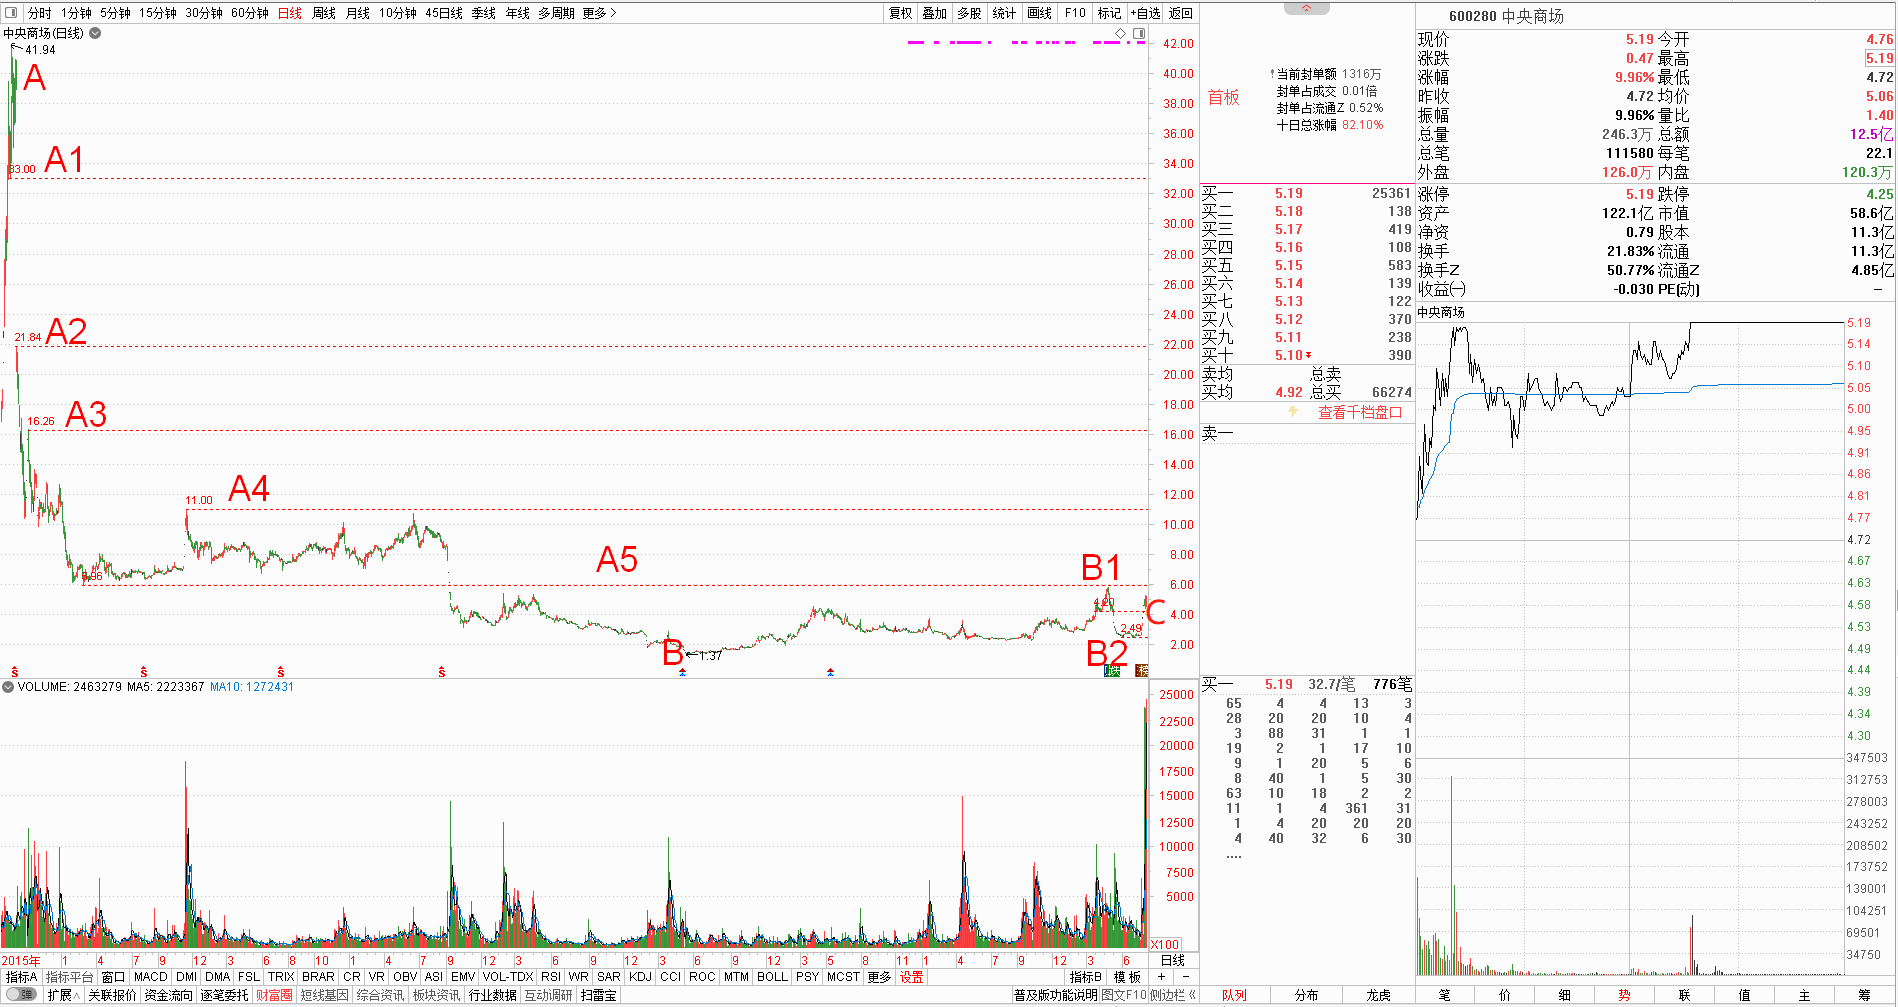Select the 季线 timeframe
This screenshot has width=1898, height=1007.
(x=483, y=13)
